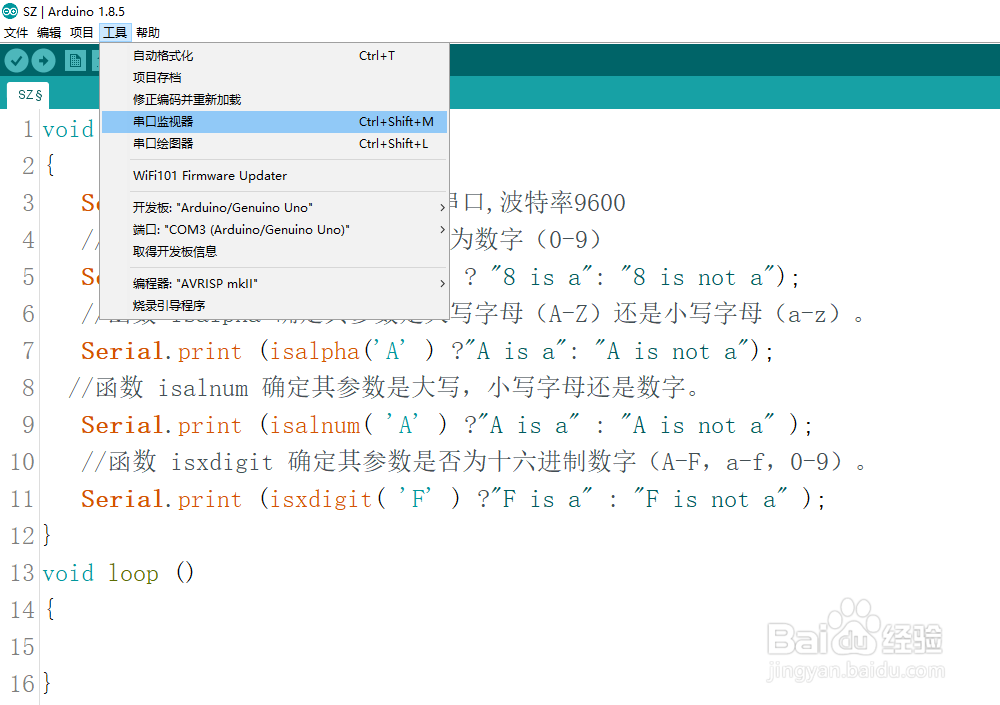Click the Verify checkmark toolbar icon
The height and width of the screenshot is (705, 1000).
(x=17, y=61)
